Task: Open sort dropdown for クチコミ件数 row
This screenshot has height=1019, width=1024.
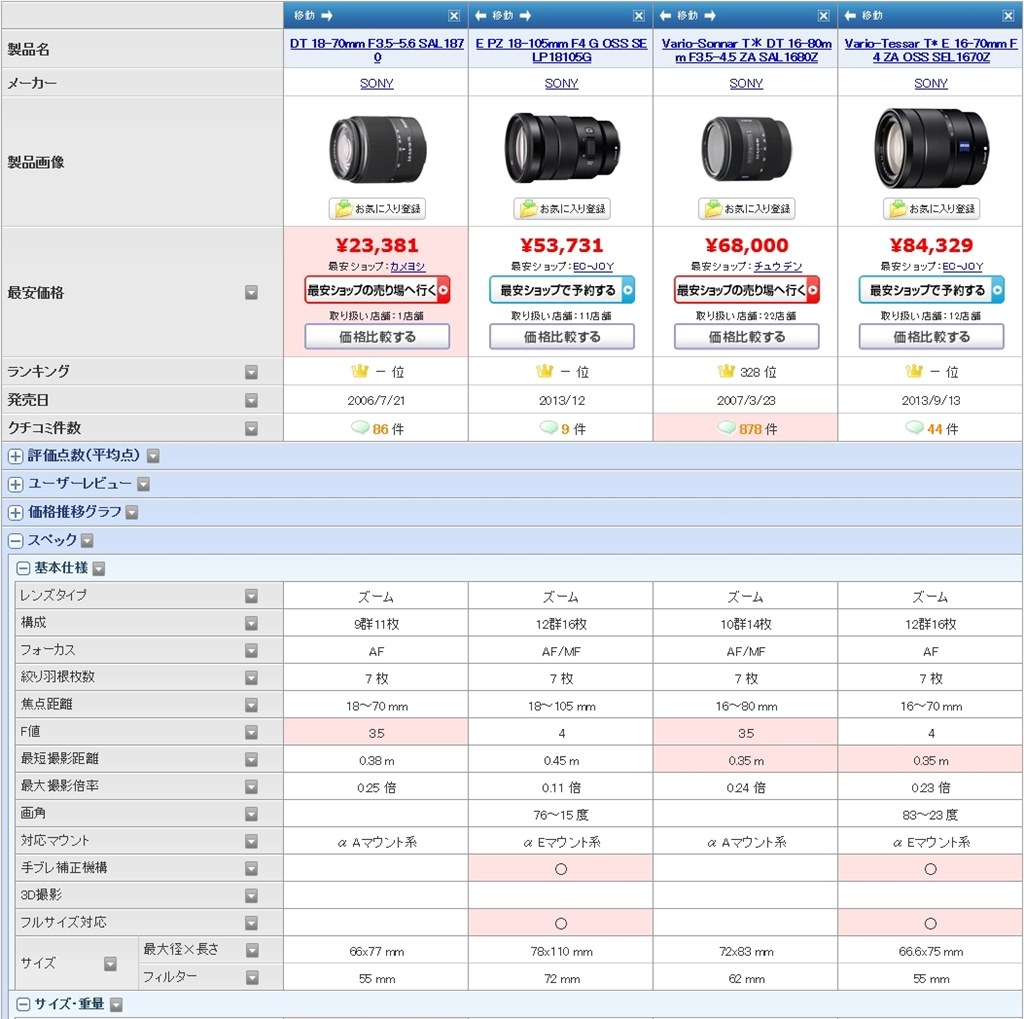Action: [x=251, y=429]
